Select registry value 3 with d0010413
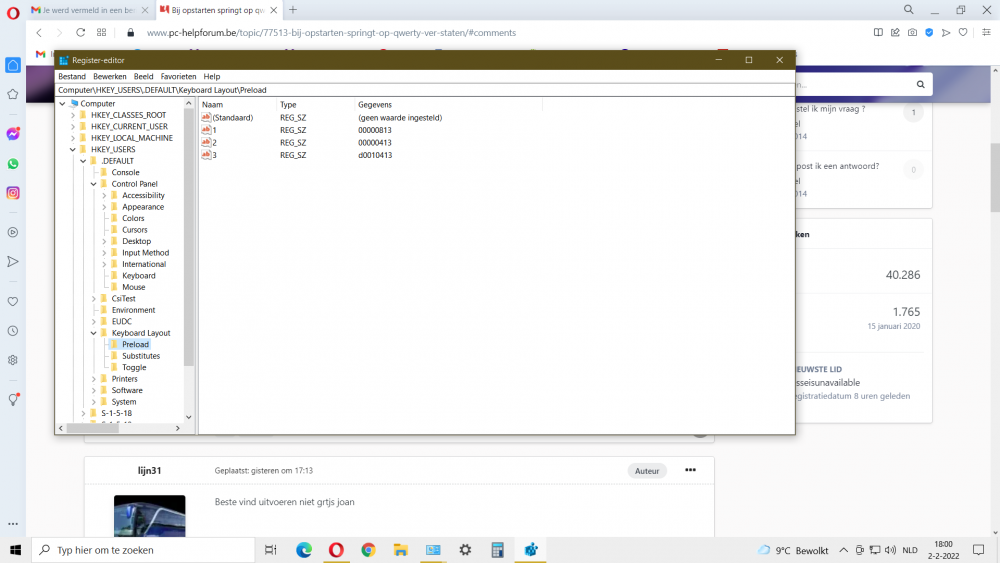Image resolution: width=1000 pixels, height=563 pixels. pos(297,155)
